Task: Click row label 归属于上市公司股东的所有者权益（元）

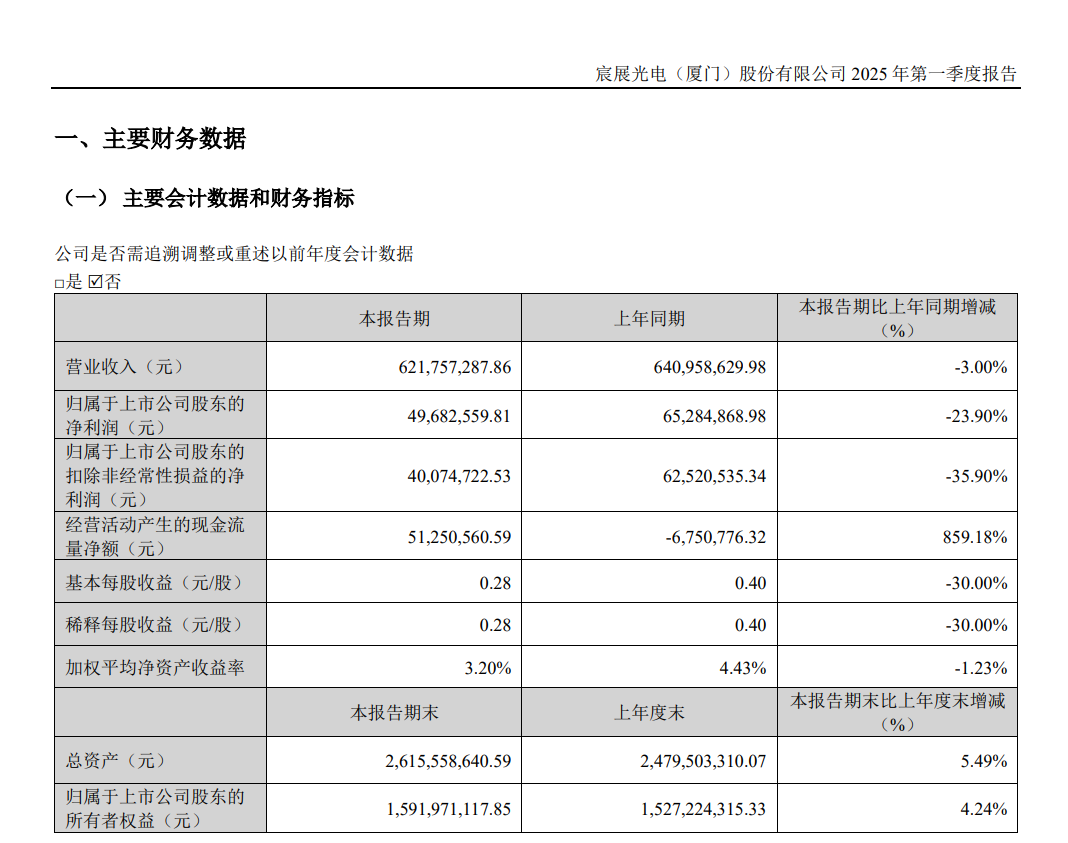Action: coord(155,808)
